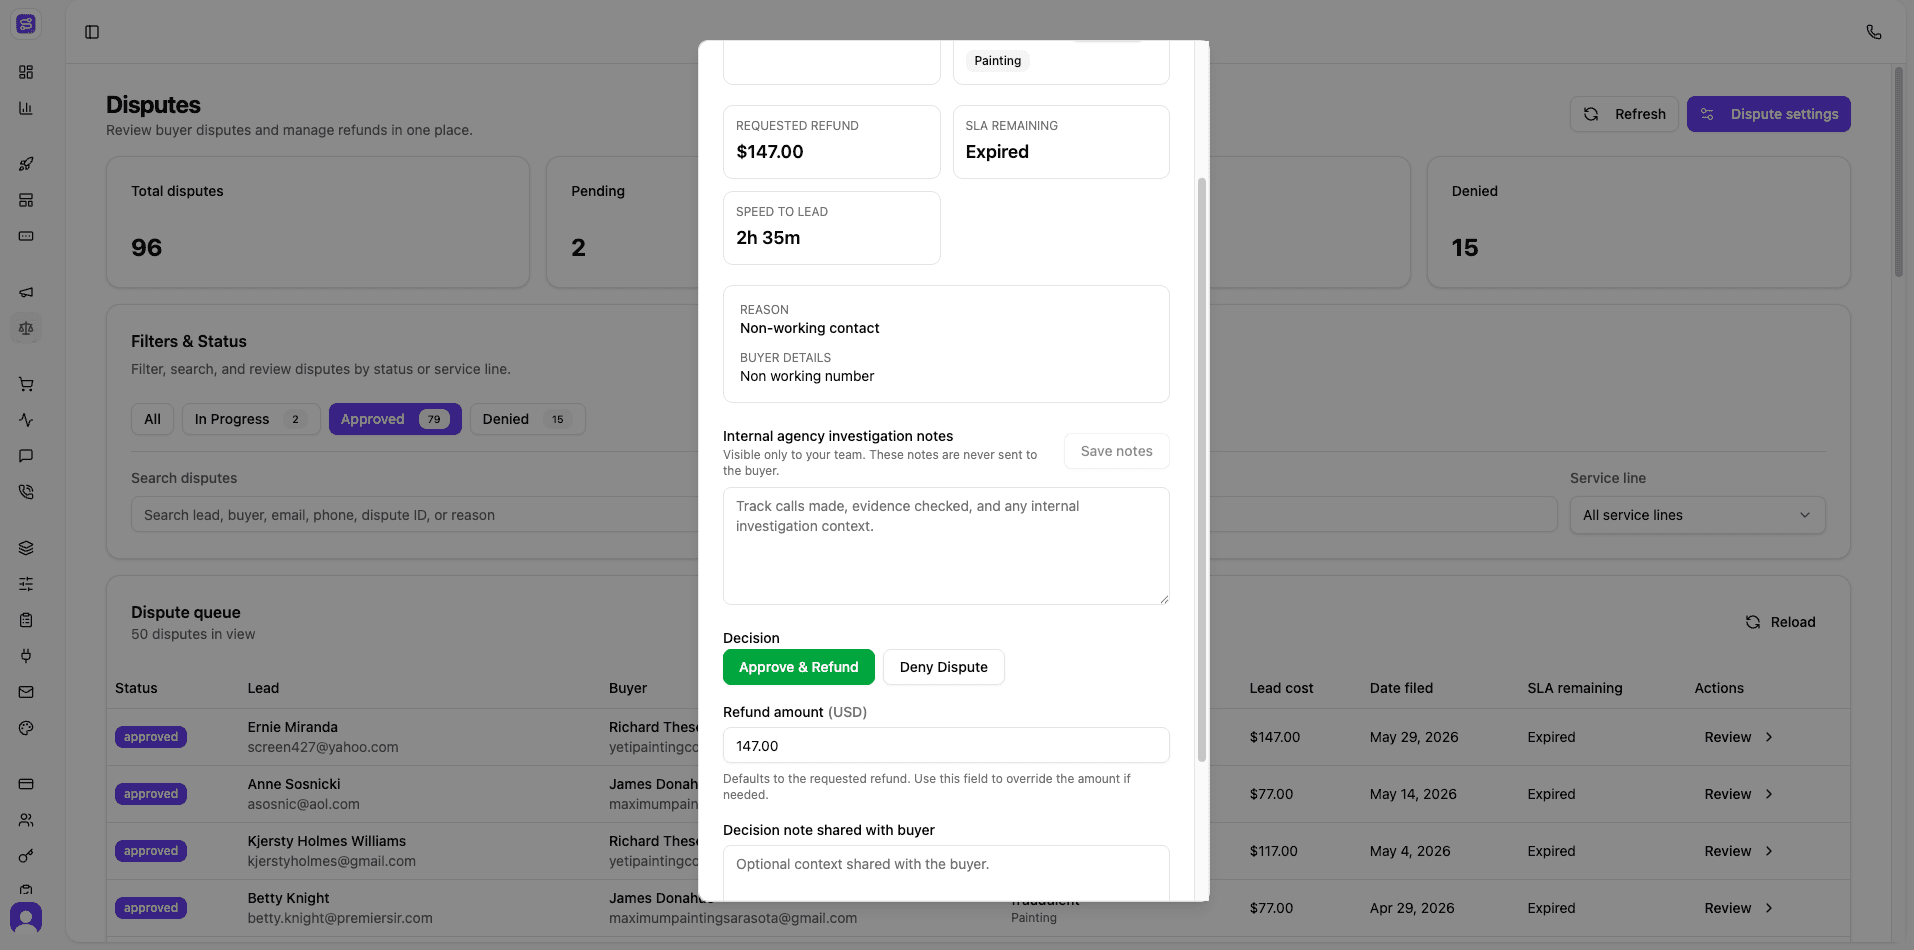Click the Date filed column header
This screenshot has width=1914, height=950.
(1401, 688)
